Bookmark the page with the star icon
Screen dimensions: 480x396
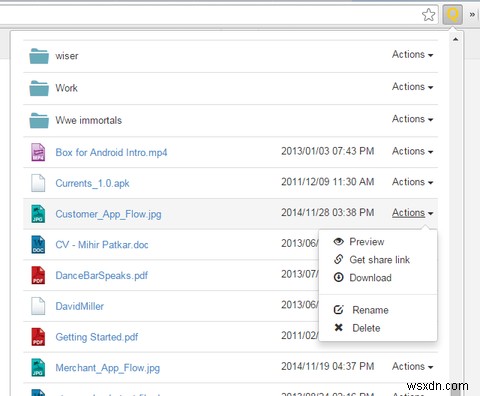[428, 15]
